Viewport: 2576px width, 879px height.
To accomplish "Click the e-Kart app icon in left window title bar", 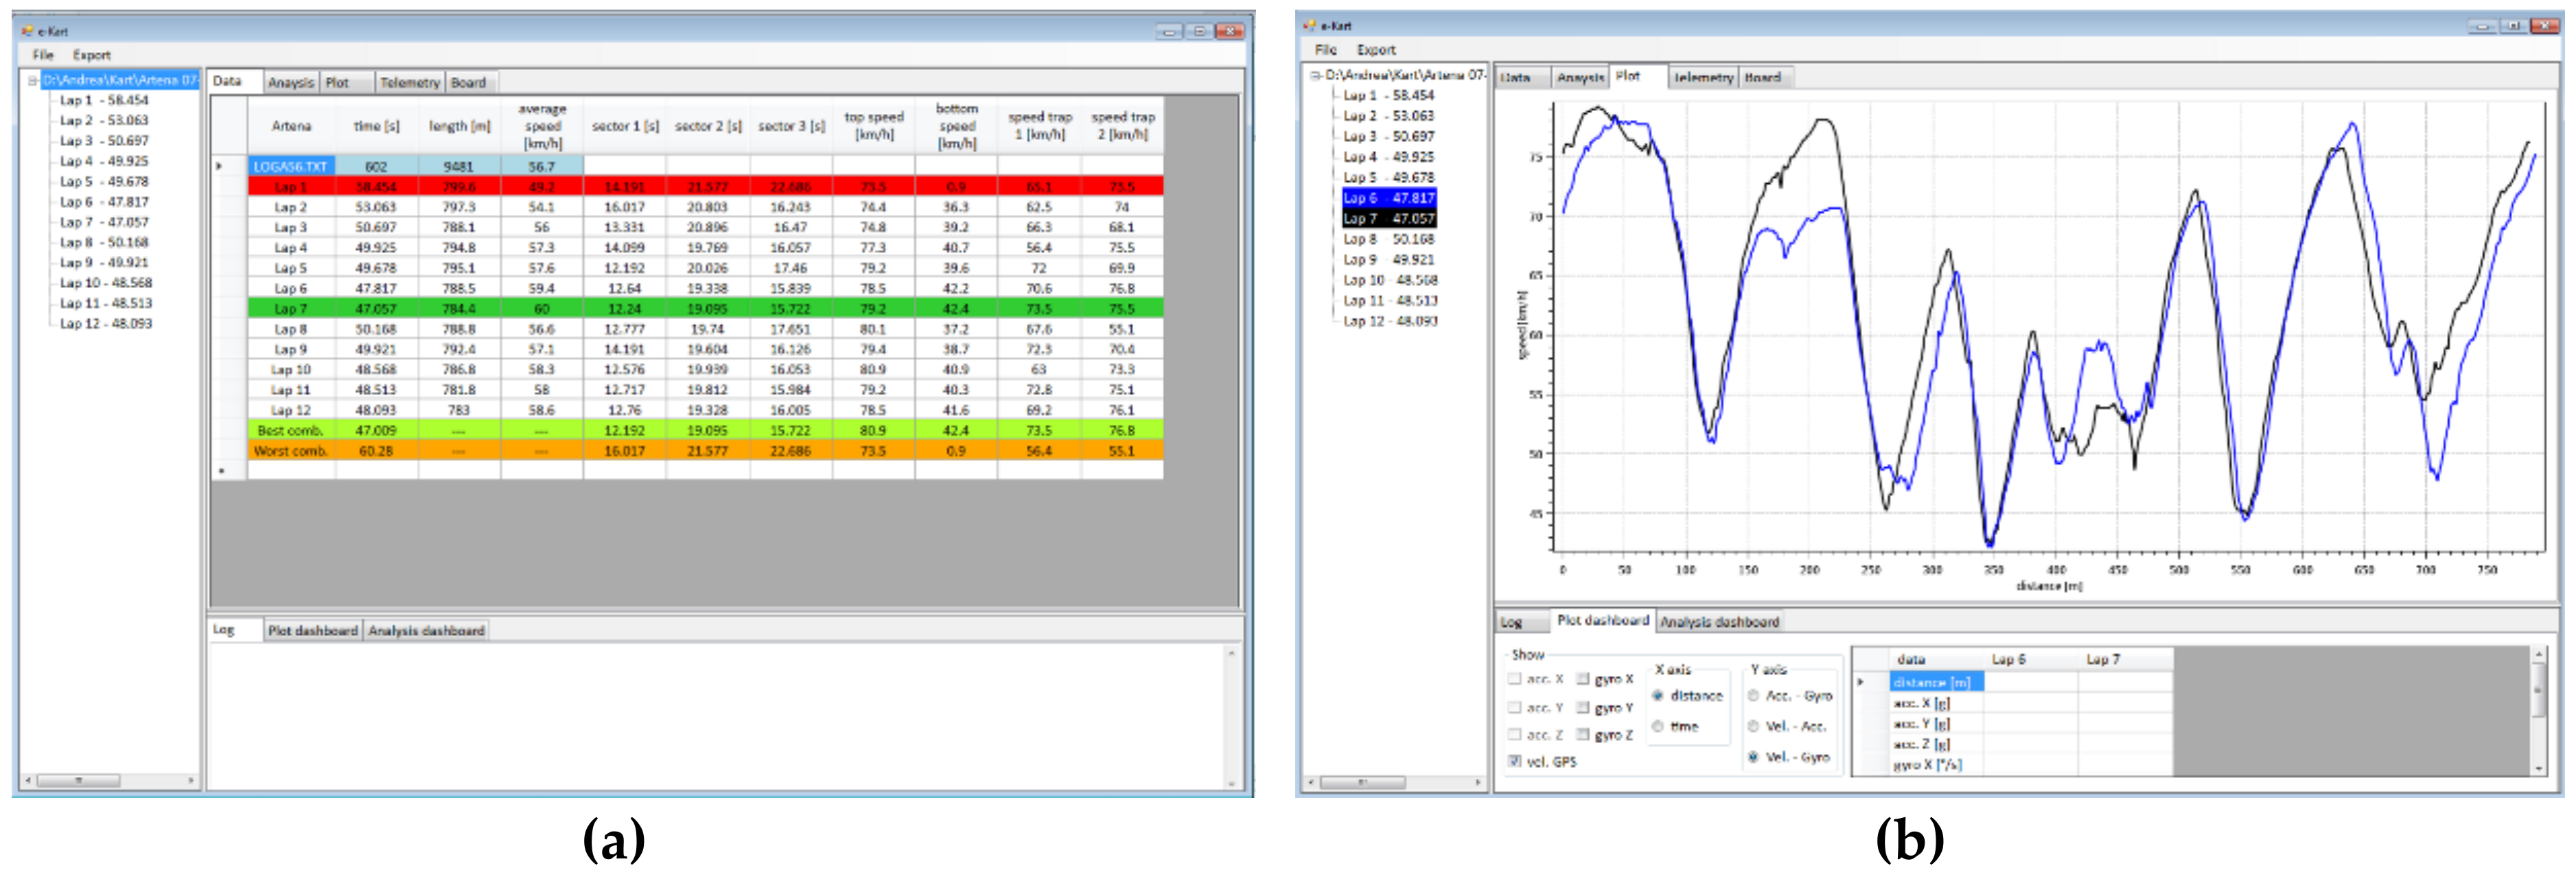I will (x=27, y=31).
